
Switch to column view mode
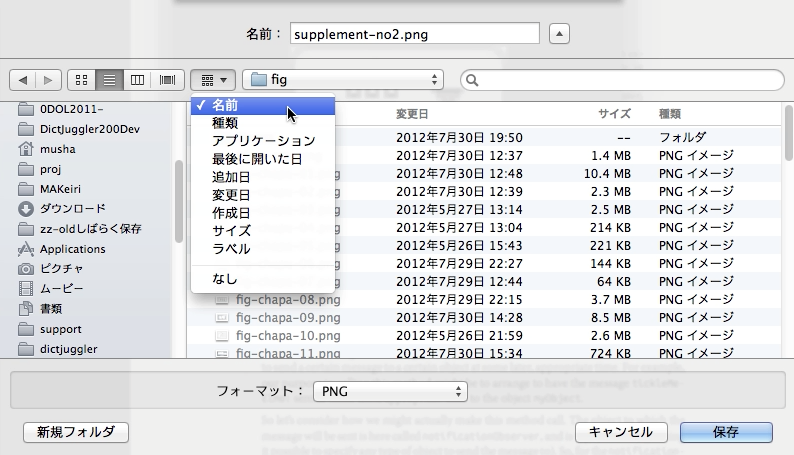tap(138, 79)
